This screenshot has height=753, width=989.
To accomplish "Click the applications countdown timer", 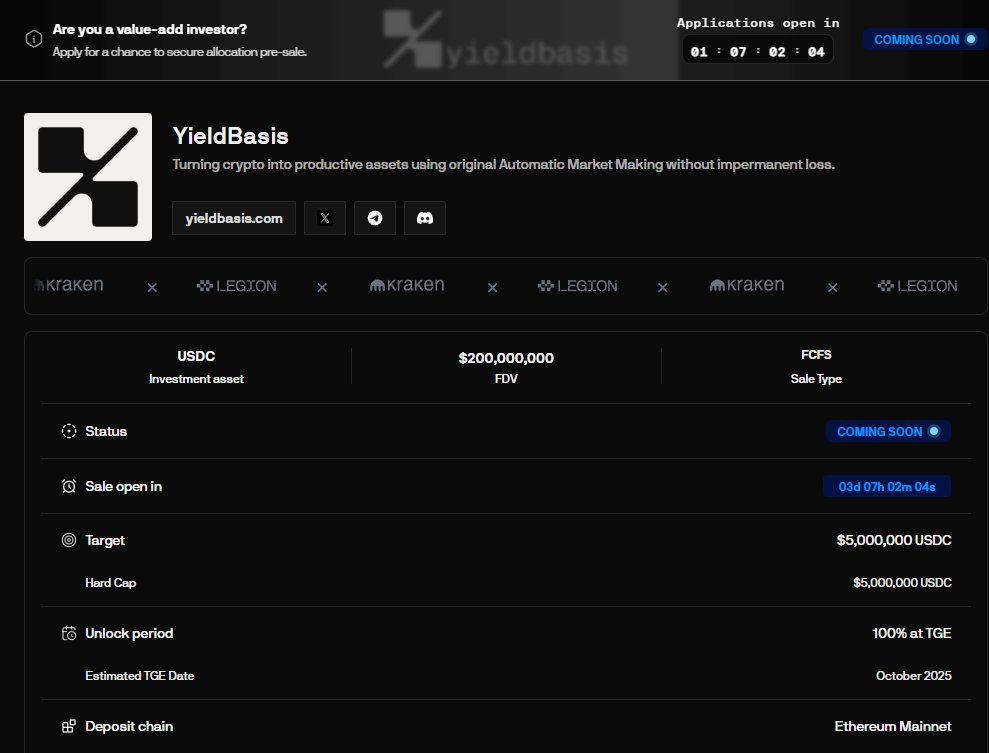I will point(758,51).
